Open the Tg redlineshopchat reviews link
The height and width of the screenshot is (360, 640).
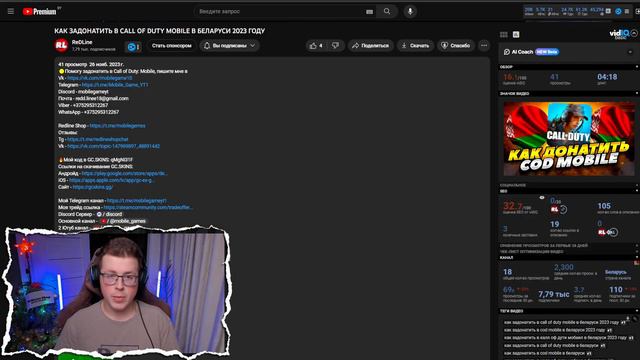[98, 139]
